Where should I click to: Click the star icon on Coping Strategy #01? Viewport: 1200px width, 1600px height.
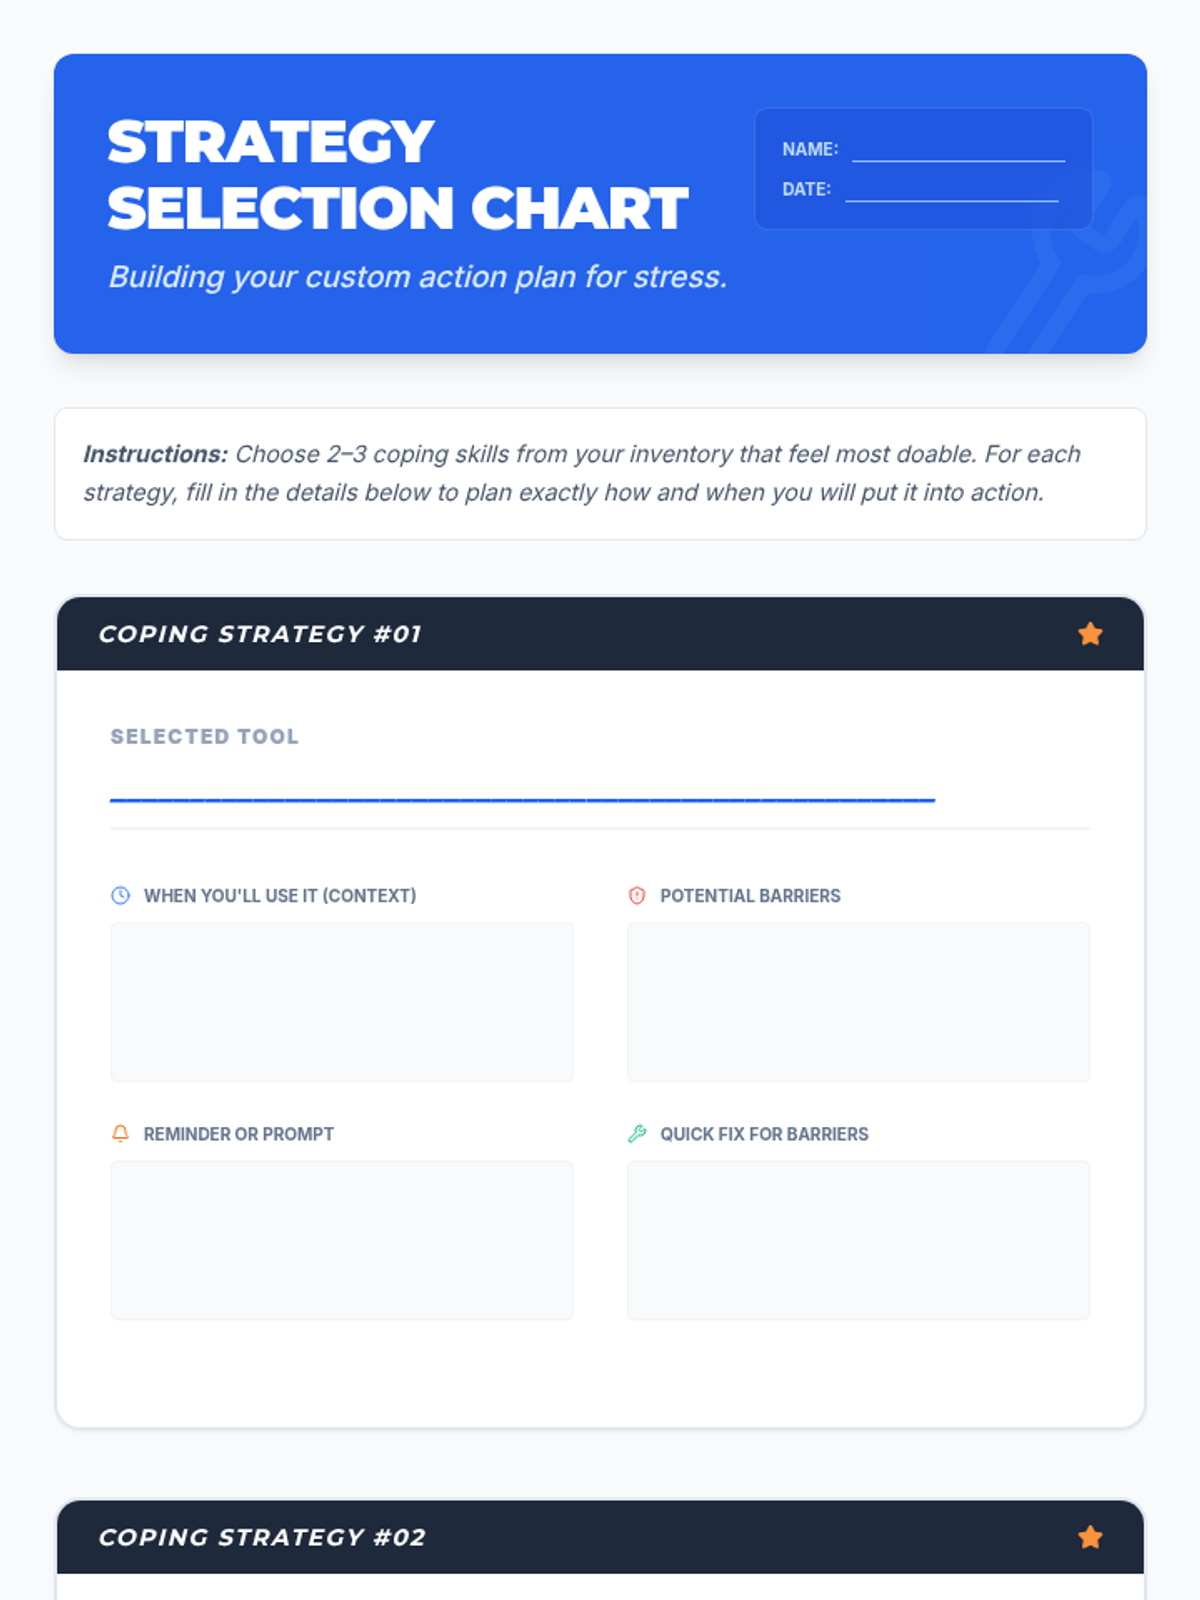coord(1090,634)
